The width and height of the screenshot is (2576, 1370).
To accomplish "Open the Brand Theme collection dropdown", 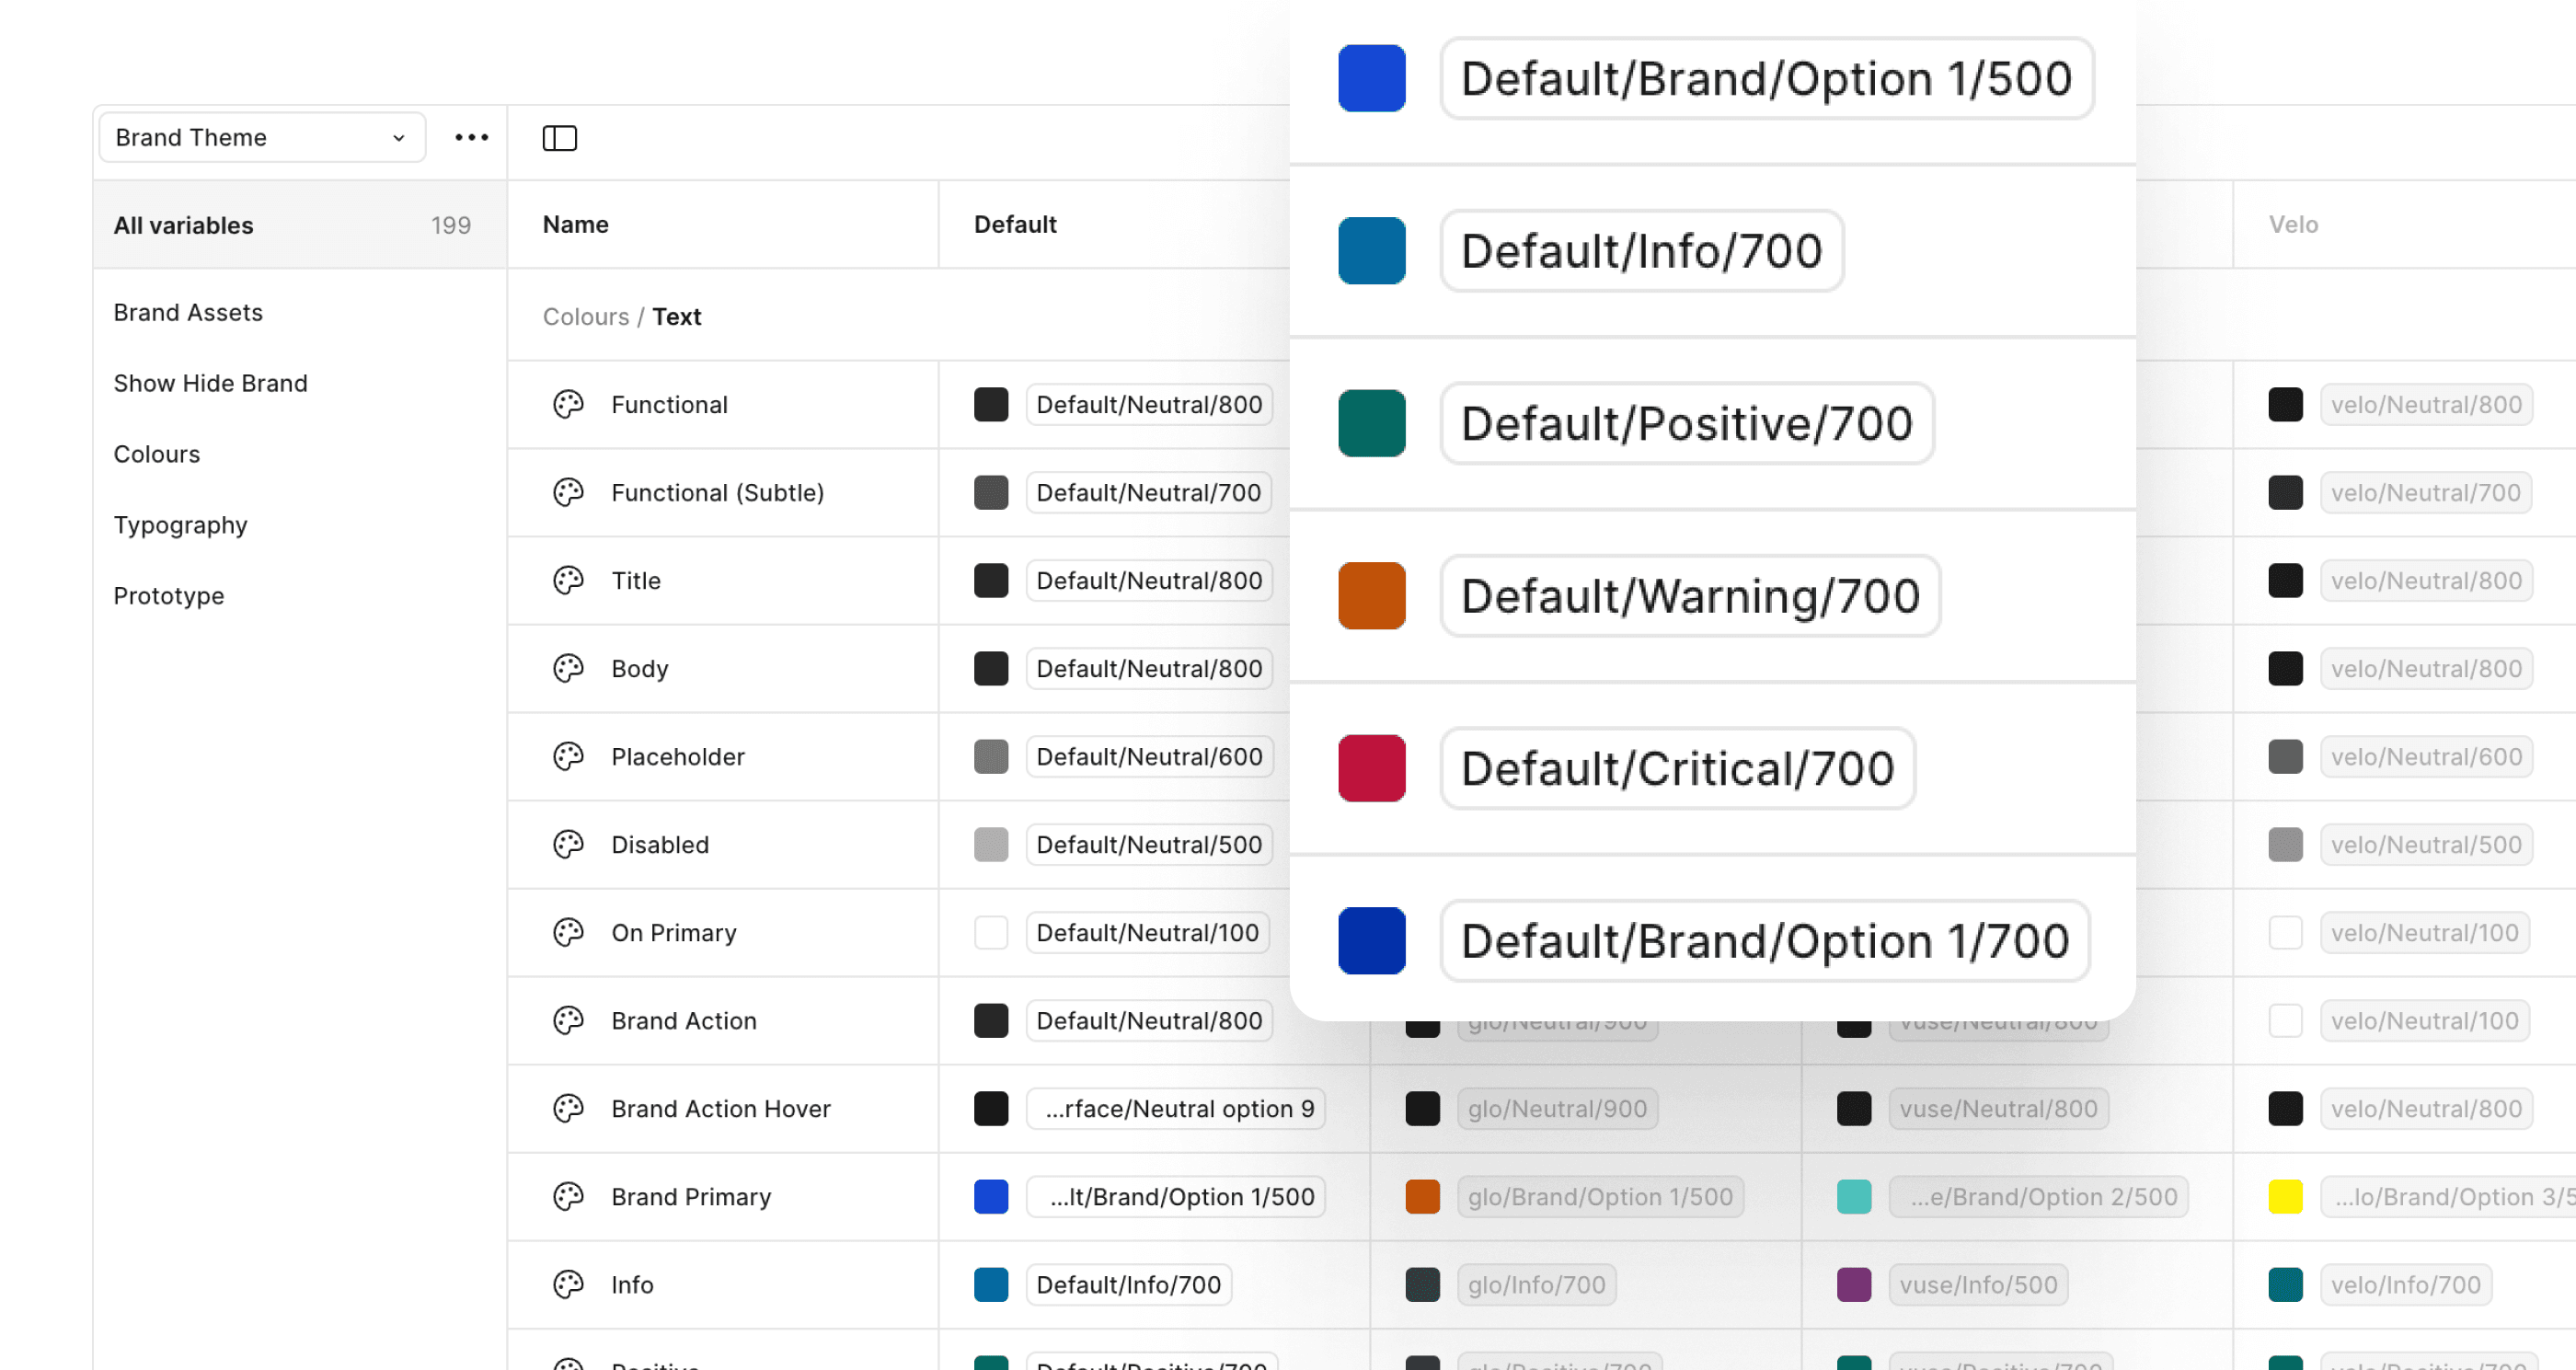I will click(261, 137).
